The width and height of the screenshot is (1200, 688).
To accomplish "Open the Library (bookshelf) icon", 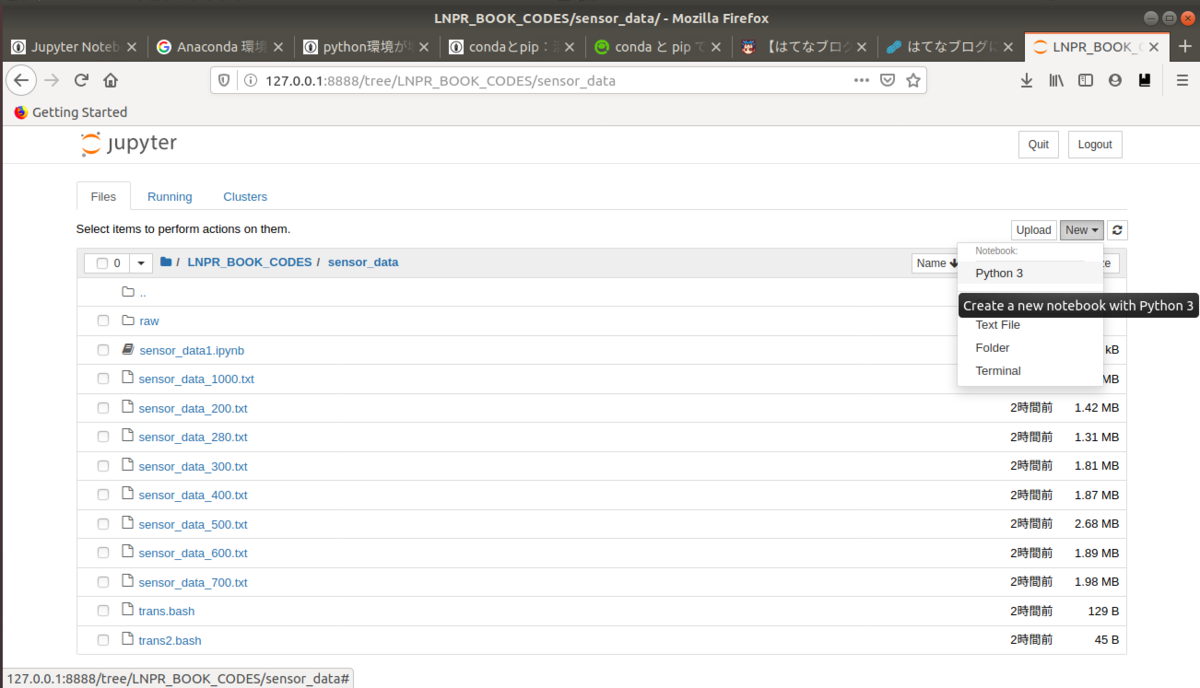I will click(x=1056, y=80).
